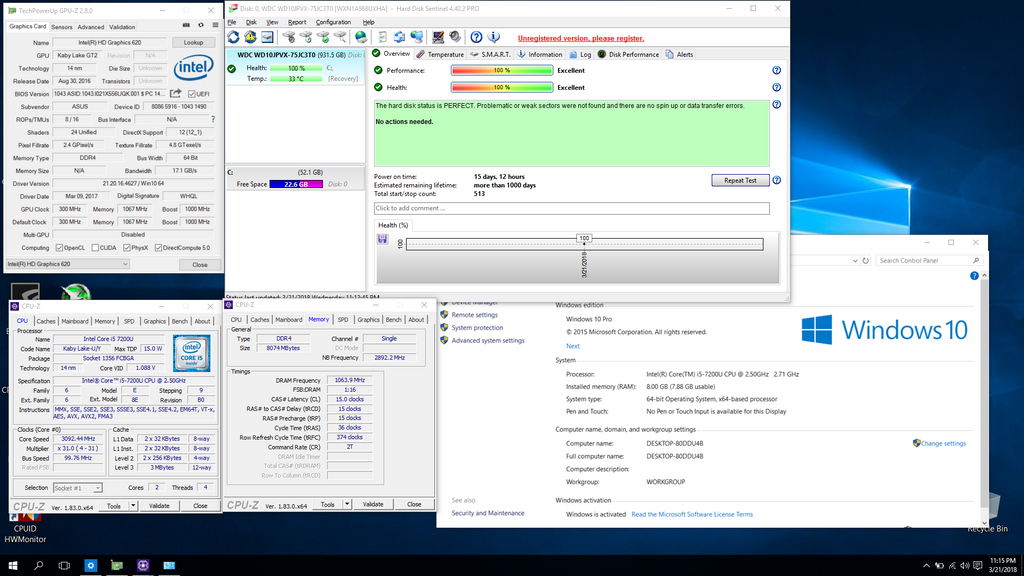Click the Unregistered version, please register link
This screenshot has height=576, width=1024.
pos(580,38)
